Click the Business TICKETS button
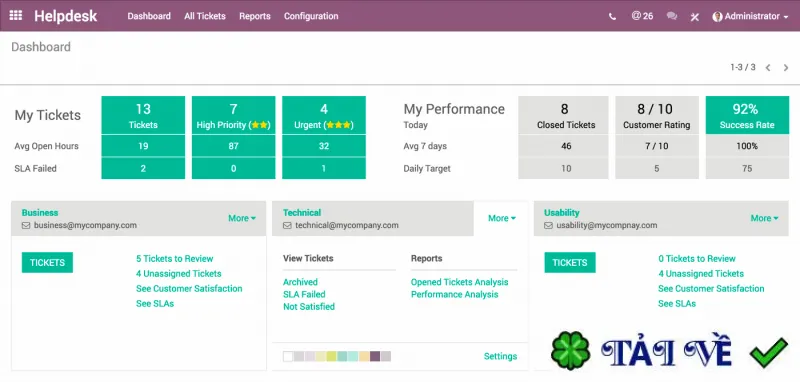 (47, 262)
